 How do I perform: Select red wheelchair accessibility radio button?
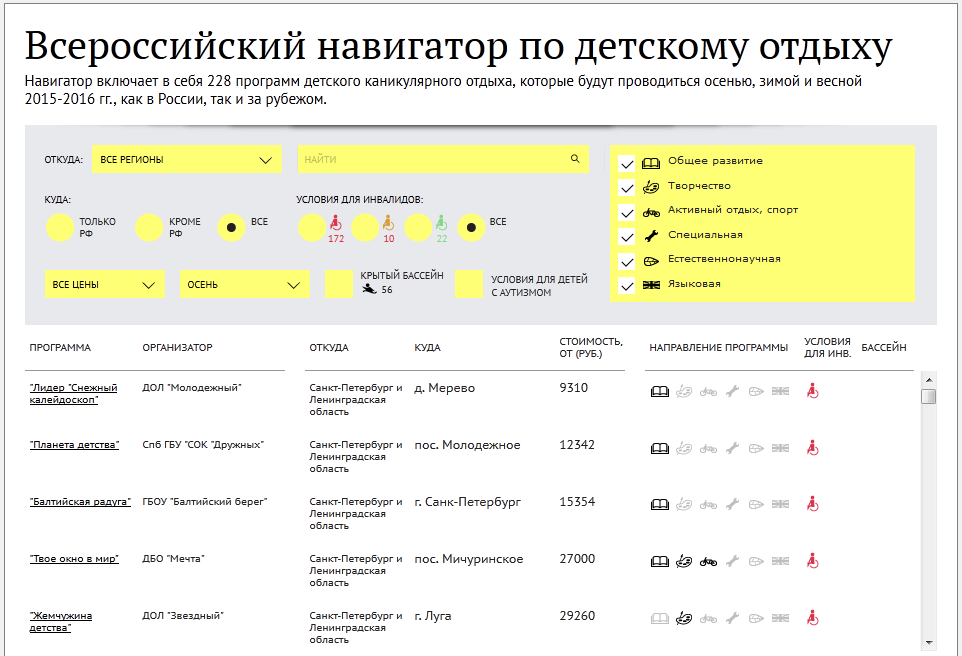312,228
